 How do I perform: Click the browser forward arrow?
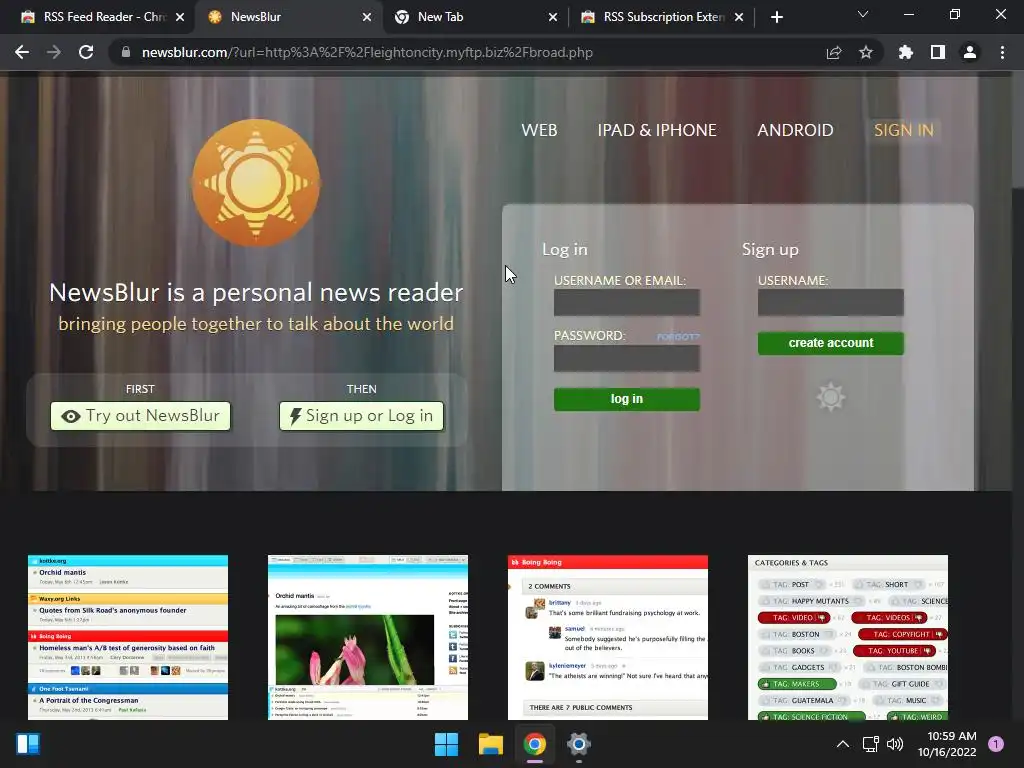tap(54, 52)
